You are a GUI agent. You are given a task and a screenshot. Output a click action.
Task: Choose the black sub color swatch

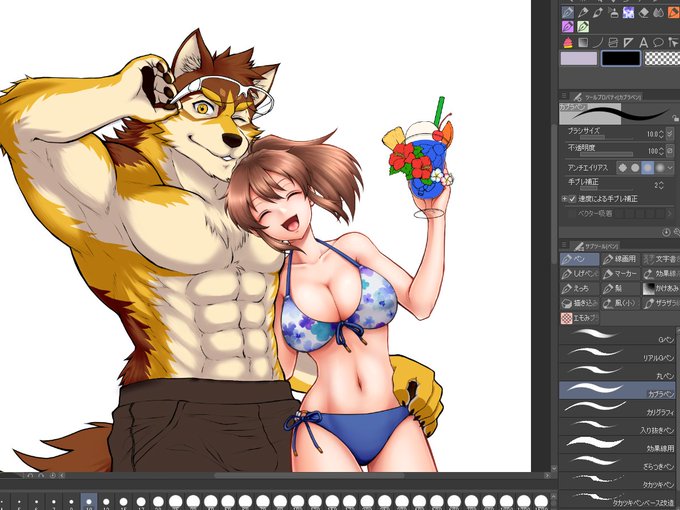tap(621, 58)
